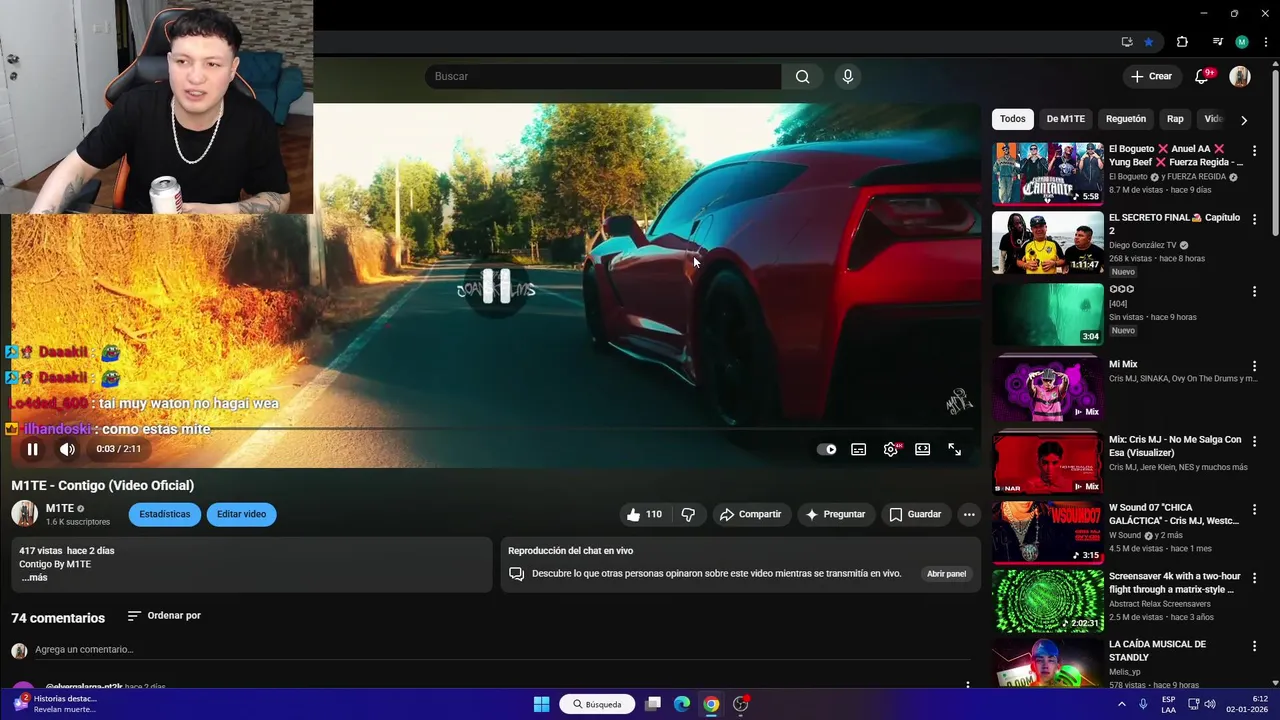Select the Rap filter chip

(x=1175, y=119)
